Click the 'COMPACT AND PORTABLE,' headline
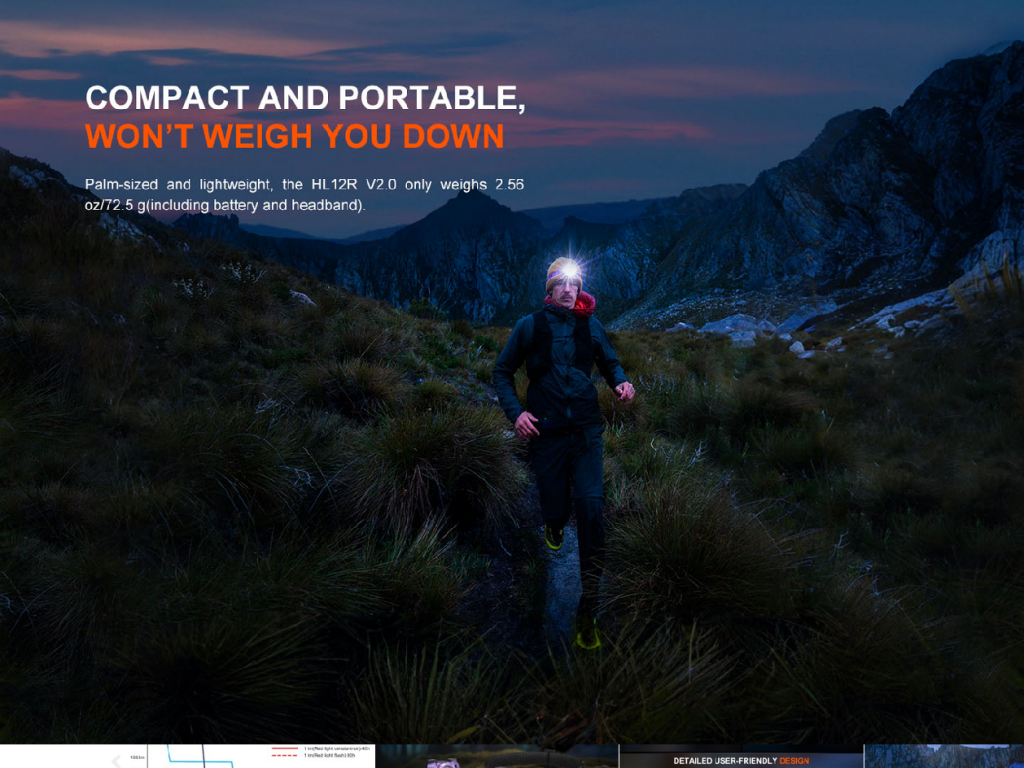Screen dimensions: 1024x768 click(x=305, y=98)
